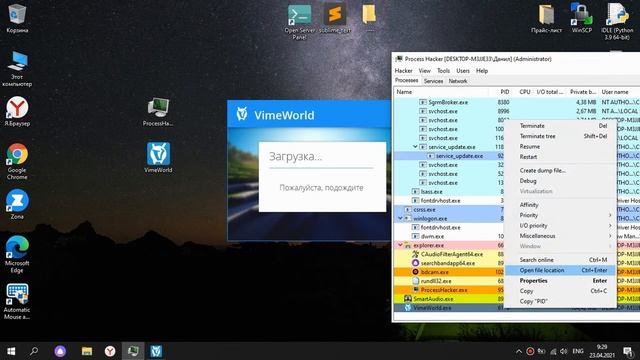The width and height of the screenshot is (640, 360).
Task: Open the View menu in Process Hacker
Action: (x=424, y=71)
